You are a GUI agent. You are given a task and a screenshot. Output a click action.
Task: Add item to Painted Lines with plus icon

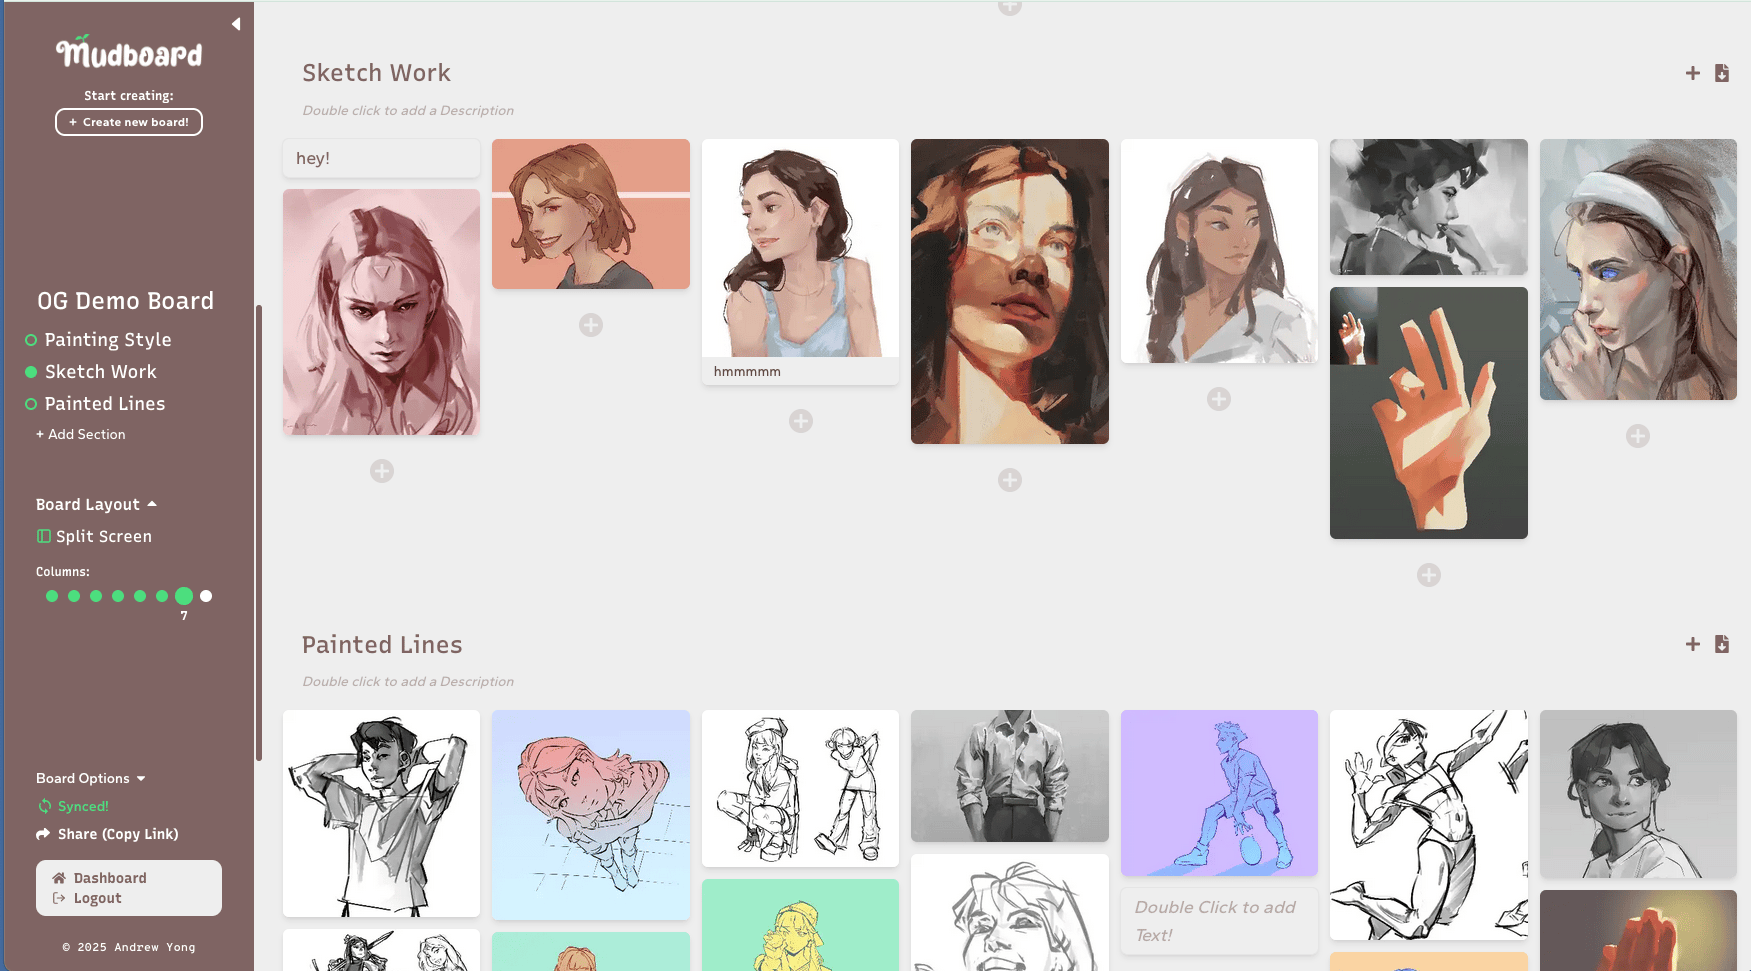[x=1693, y=644]
